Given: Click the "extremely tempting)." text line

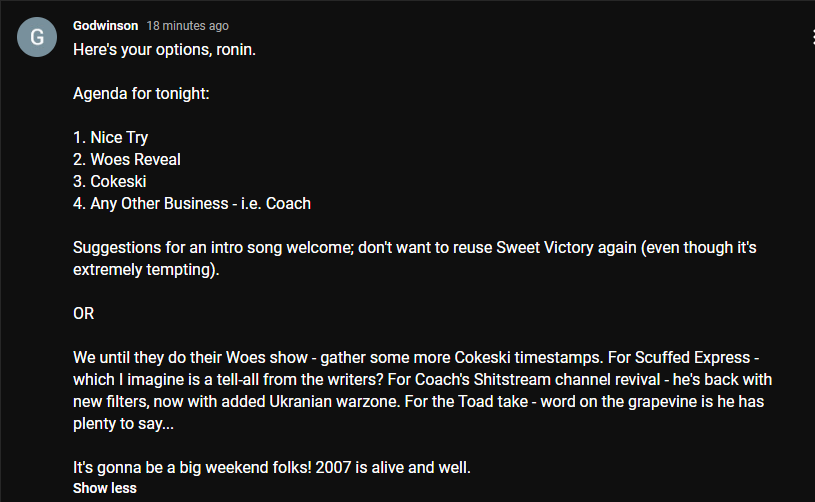Looking at the screenshot, I should 146,270.
